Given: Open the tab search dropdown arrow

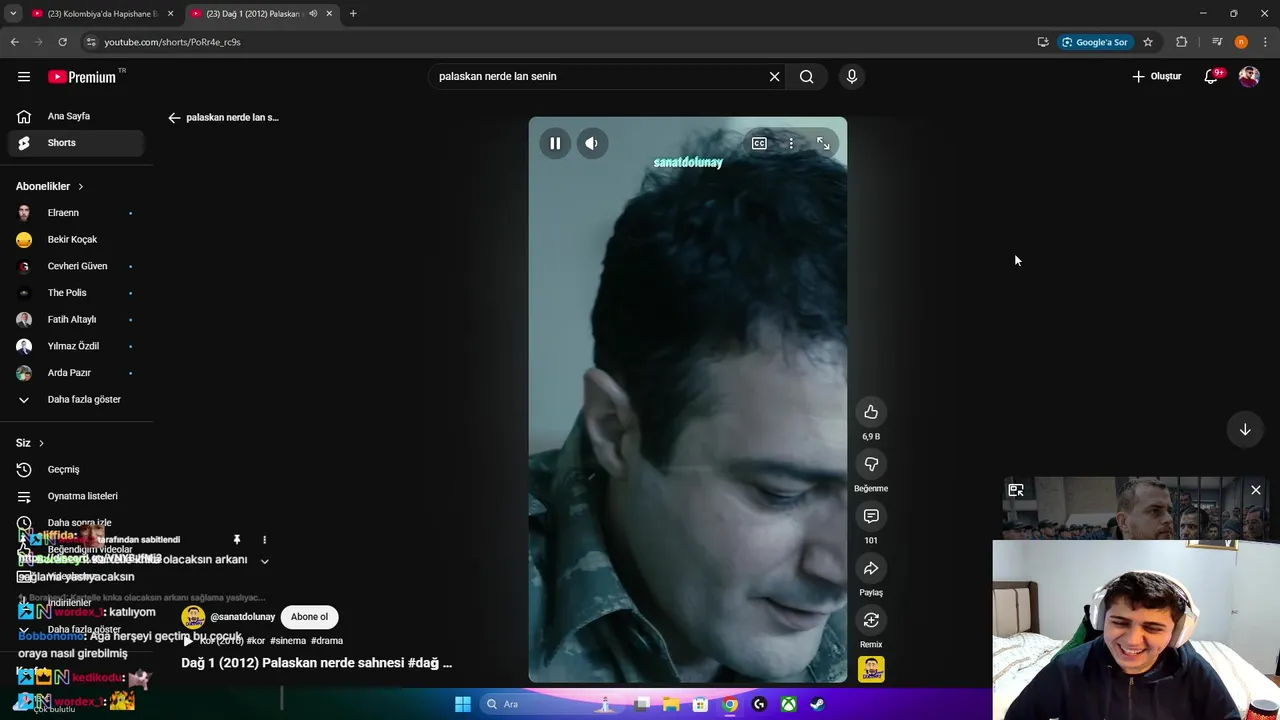Looking at the screenshot, I should click(13, 14).
